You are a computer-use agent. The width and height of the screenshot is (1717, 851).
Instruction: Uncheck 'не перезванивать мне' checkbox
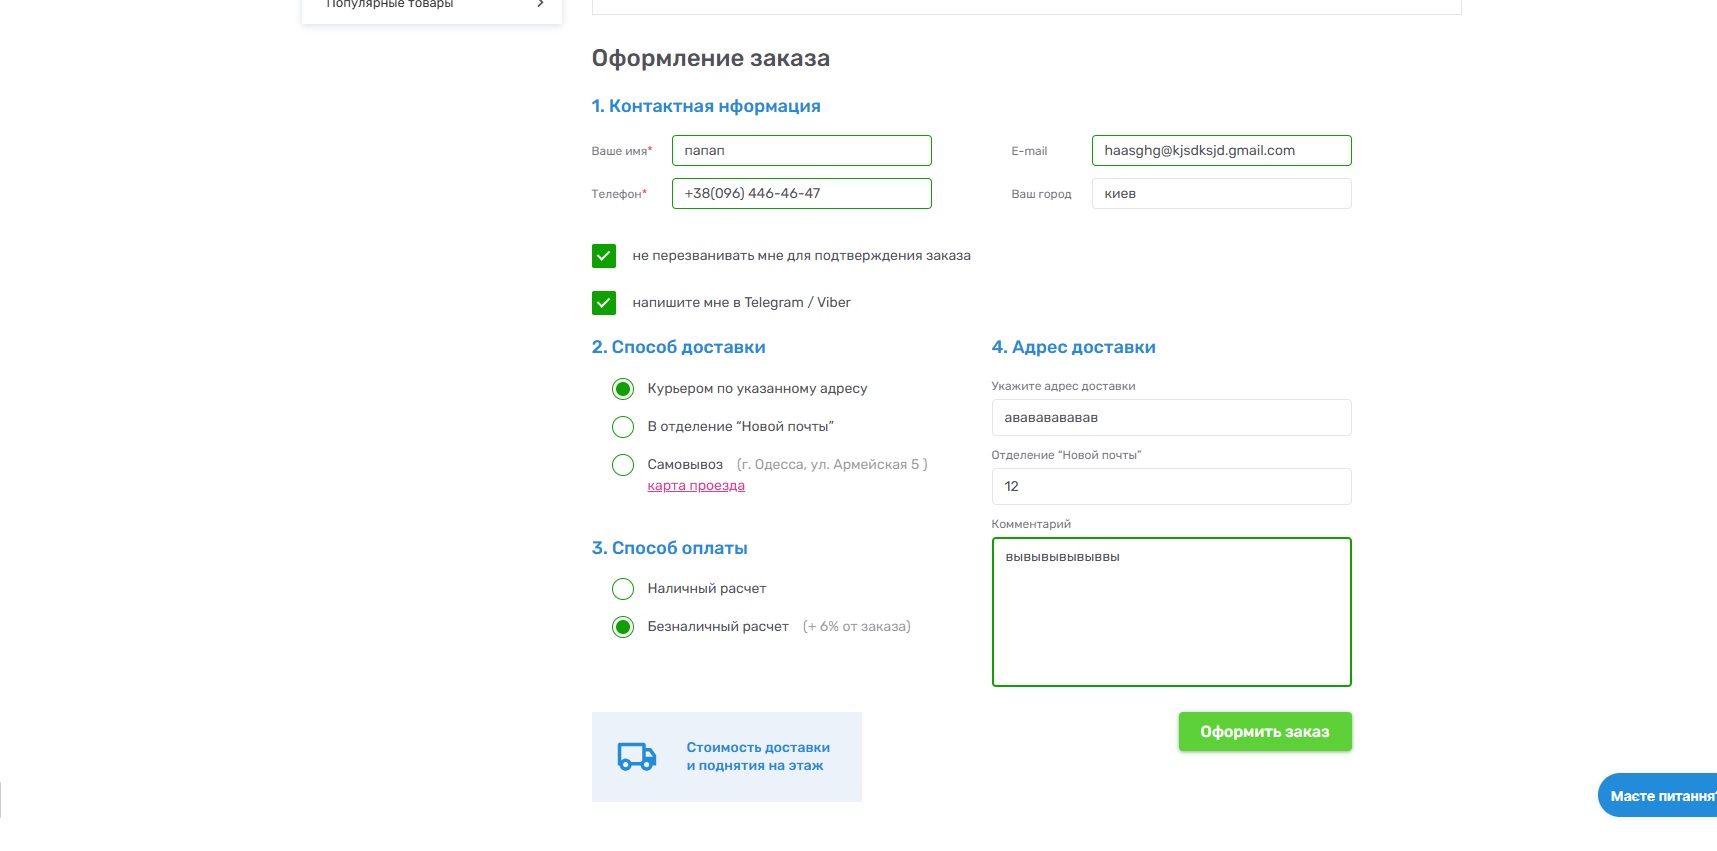[604, 256]
